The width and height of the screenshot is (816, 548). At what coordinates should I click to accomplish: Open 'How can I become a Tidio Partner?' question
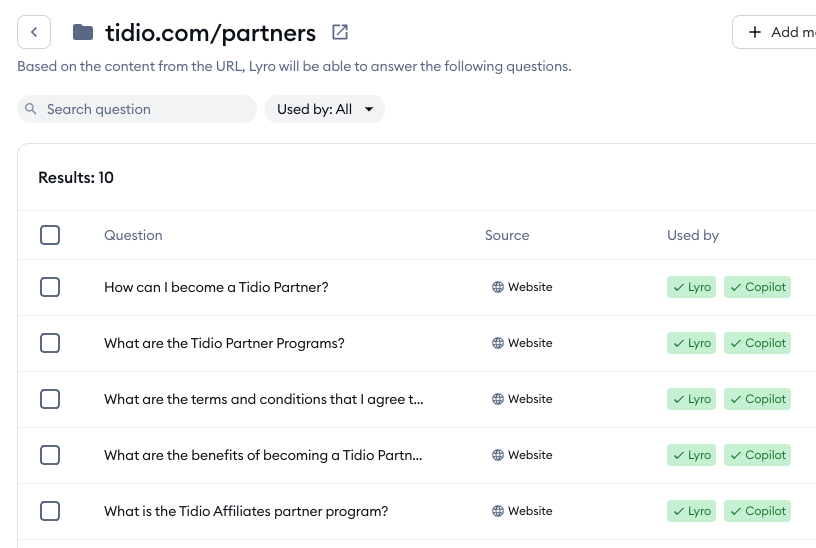216,287
